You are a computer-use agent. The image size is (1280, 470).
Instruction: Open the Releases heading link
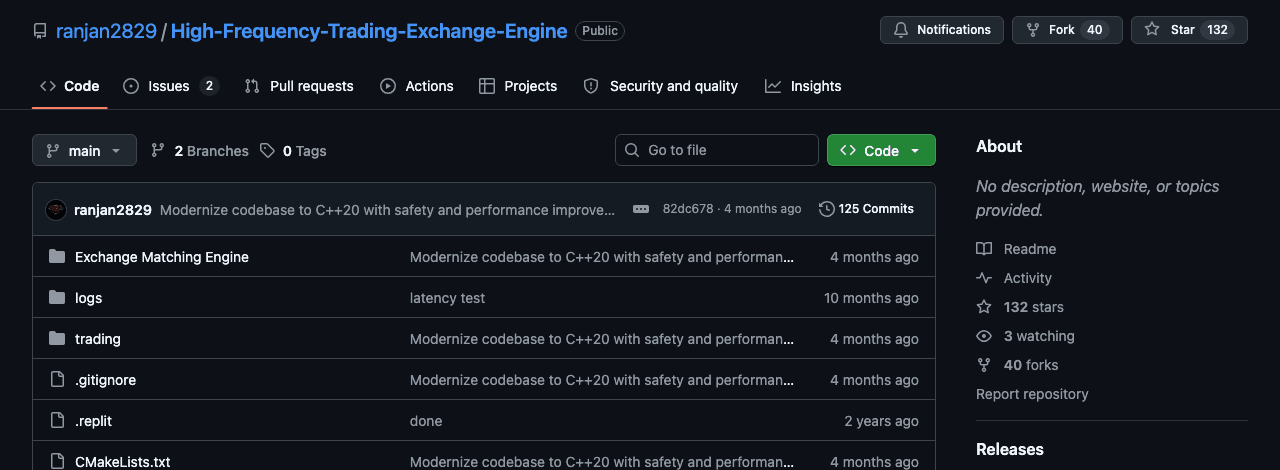coord(1010,449)
